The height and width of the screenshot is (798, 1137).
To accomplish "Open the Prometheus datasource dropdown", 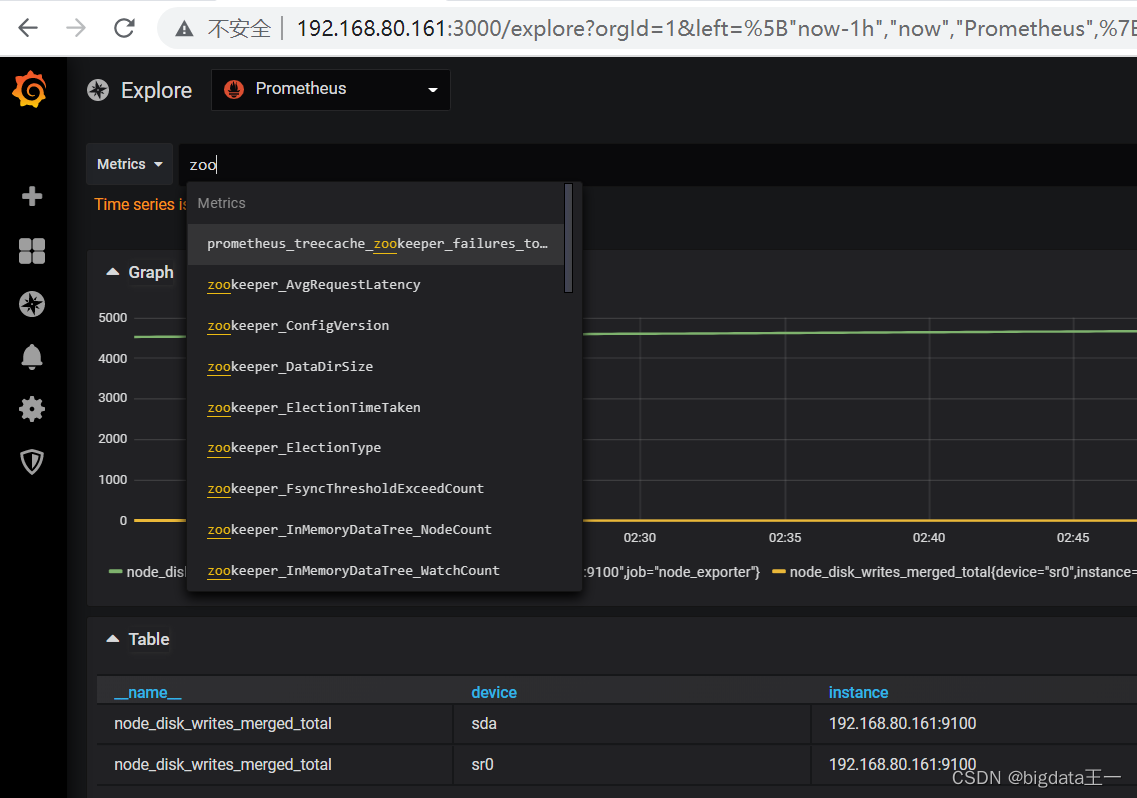I will click(331, 90).
